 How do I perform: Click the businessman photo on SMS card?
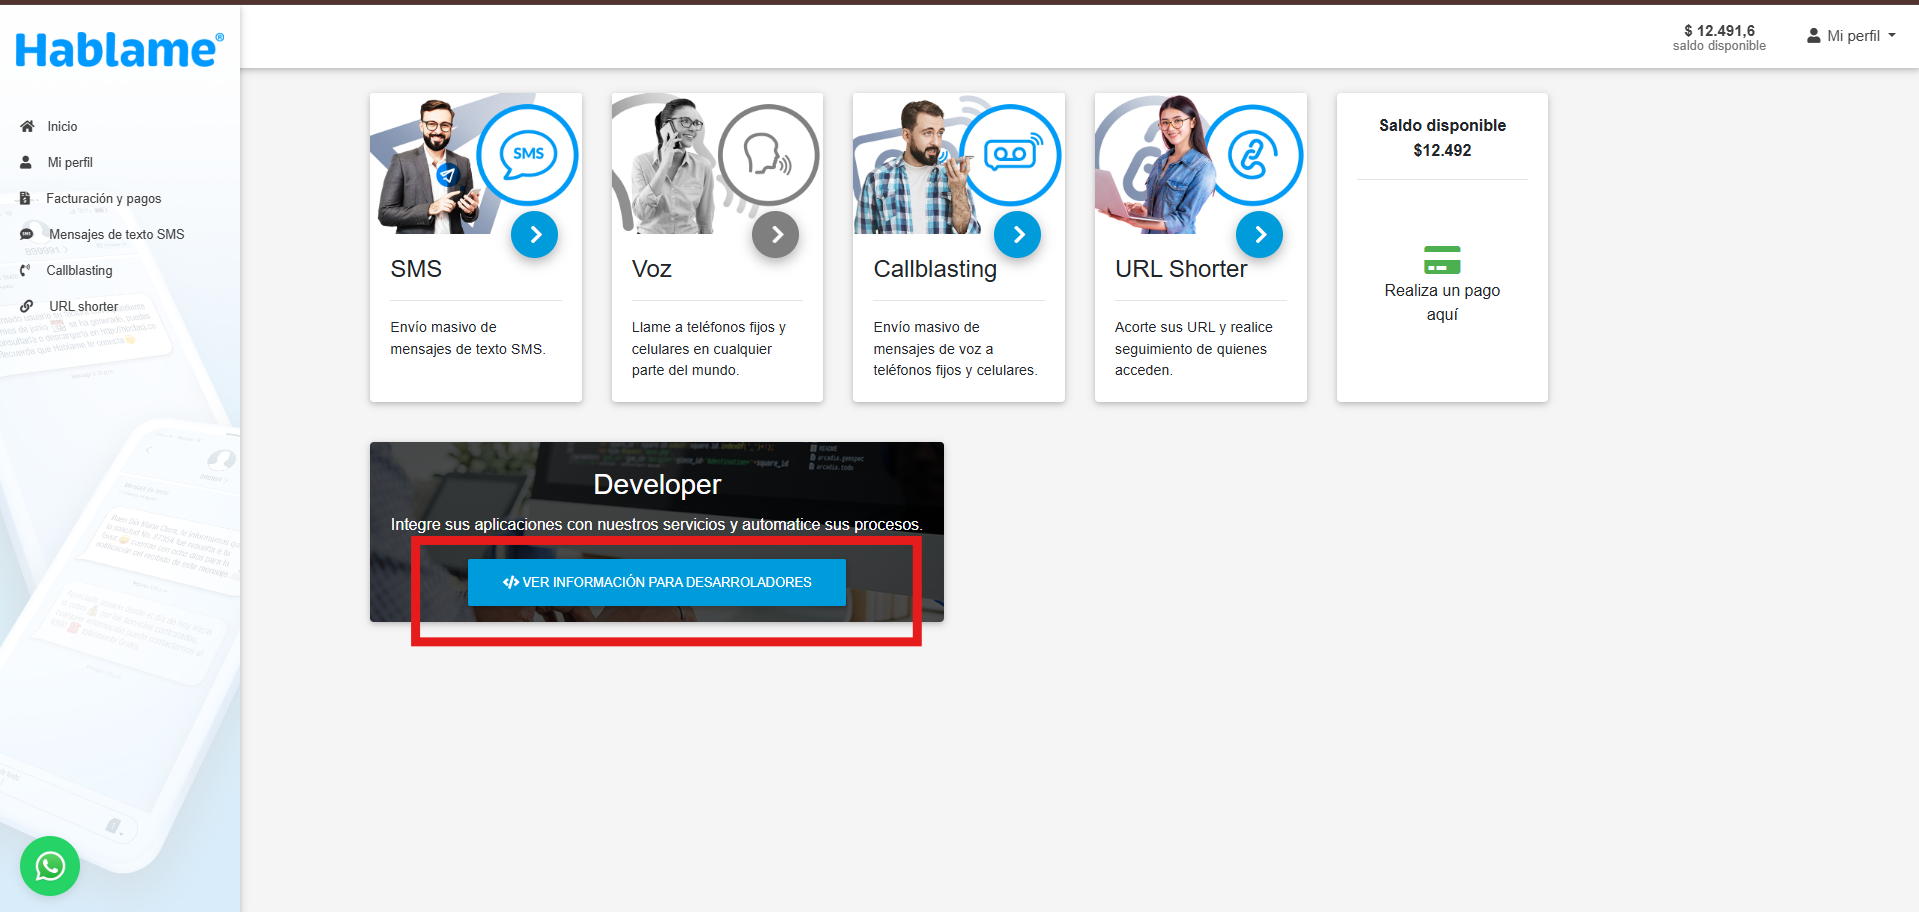430,166
